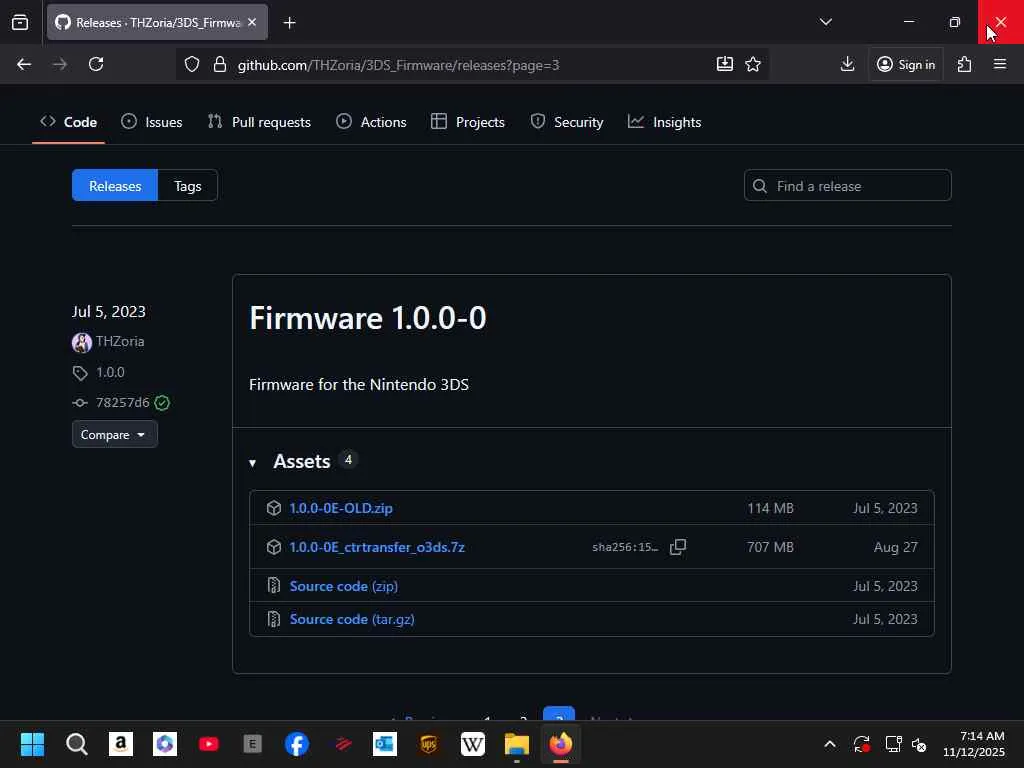
Task: Switch to the Tags view
Action: pos(187,185)
